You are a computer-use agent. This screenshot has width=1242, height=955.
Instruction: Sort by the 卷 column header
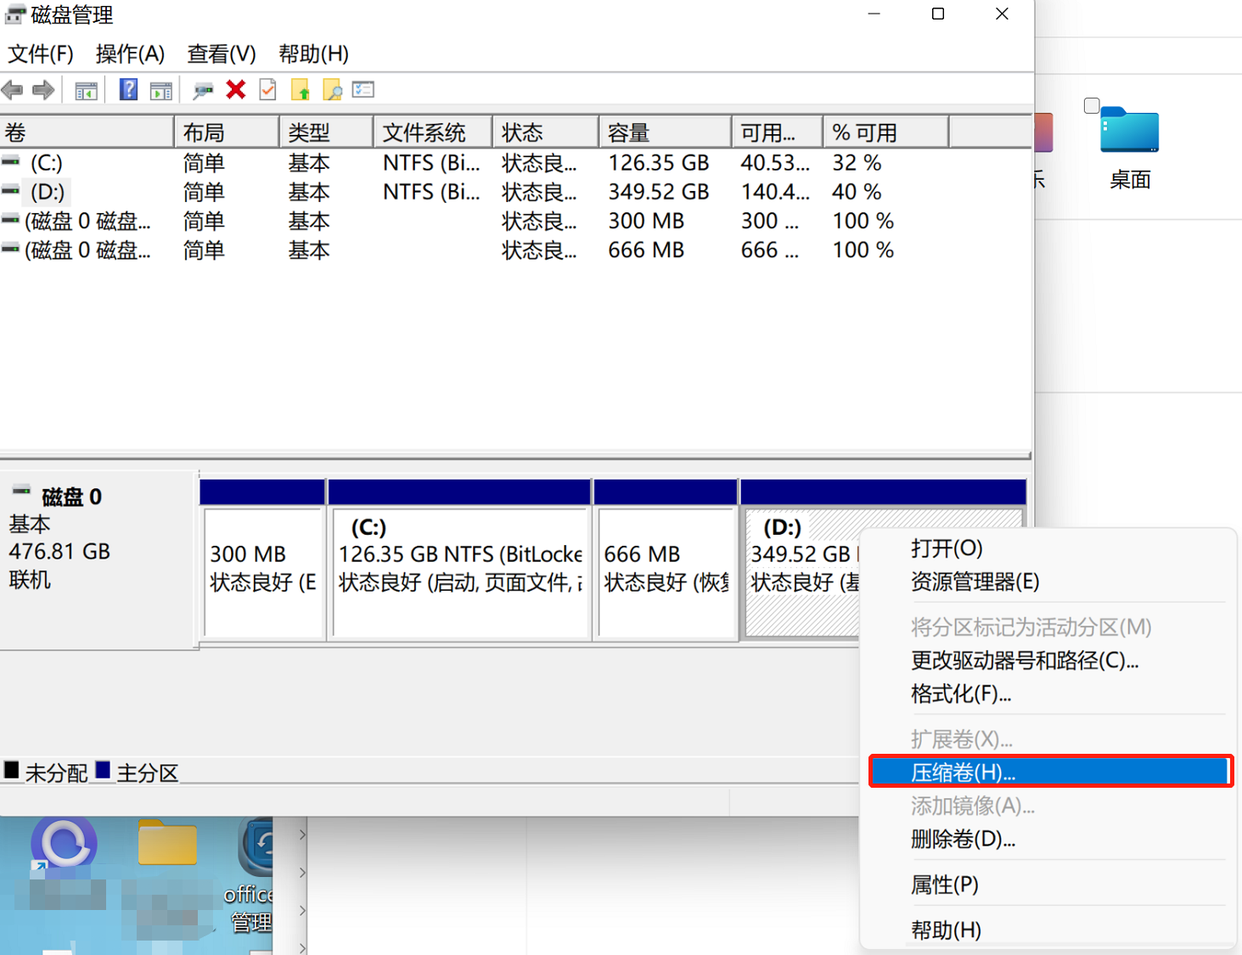(x=87, y=132)
